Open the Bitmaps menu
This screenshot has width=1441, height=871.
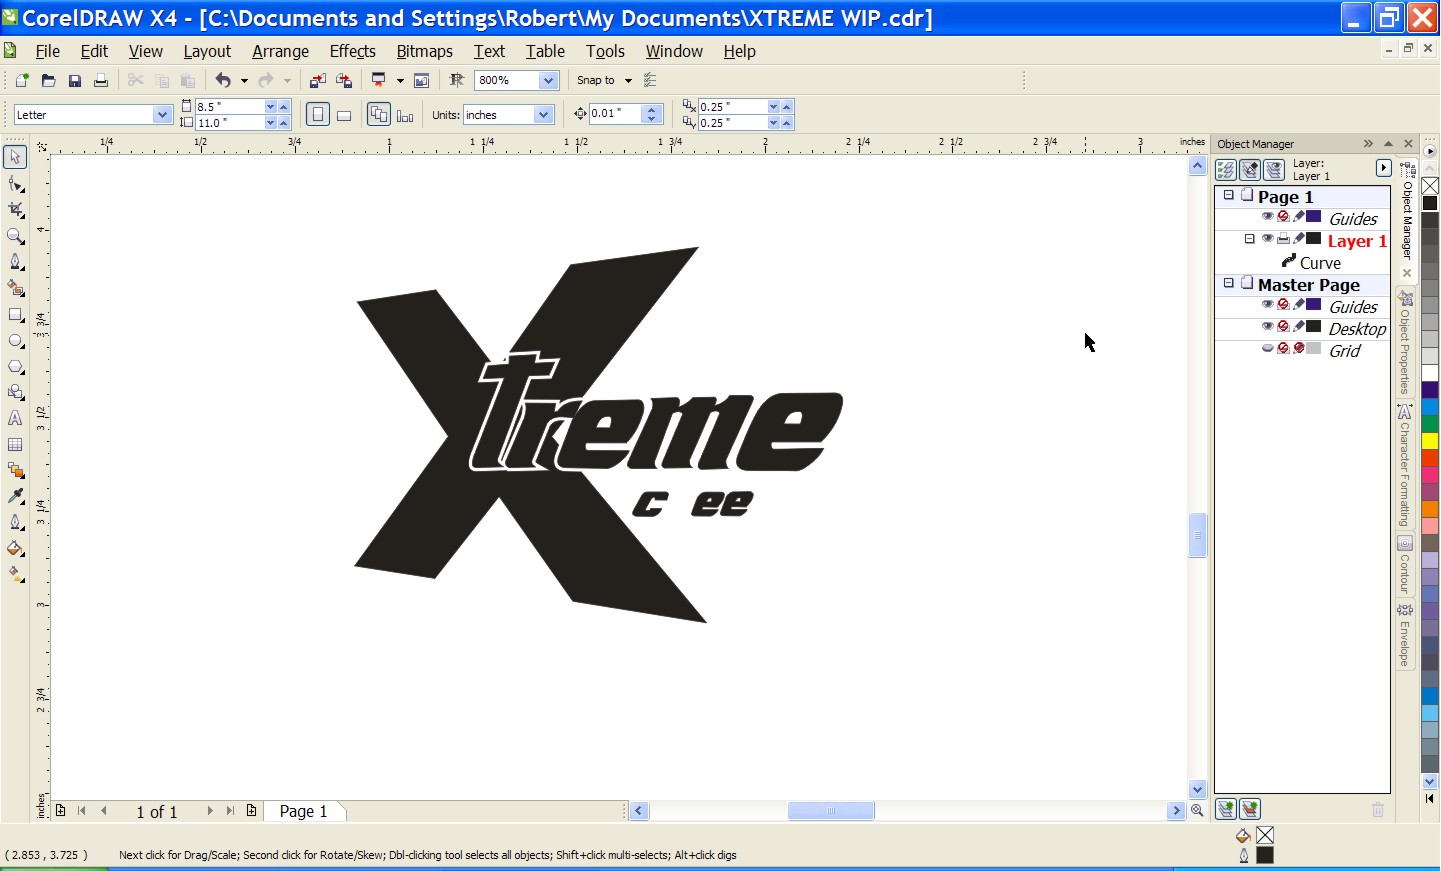pyautogui.click(x=424, y=51)
